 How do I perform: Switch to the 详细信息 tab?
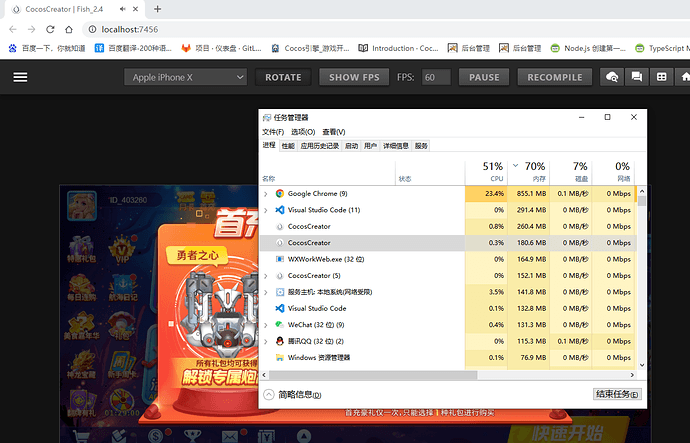click(396, 146)
